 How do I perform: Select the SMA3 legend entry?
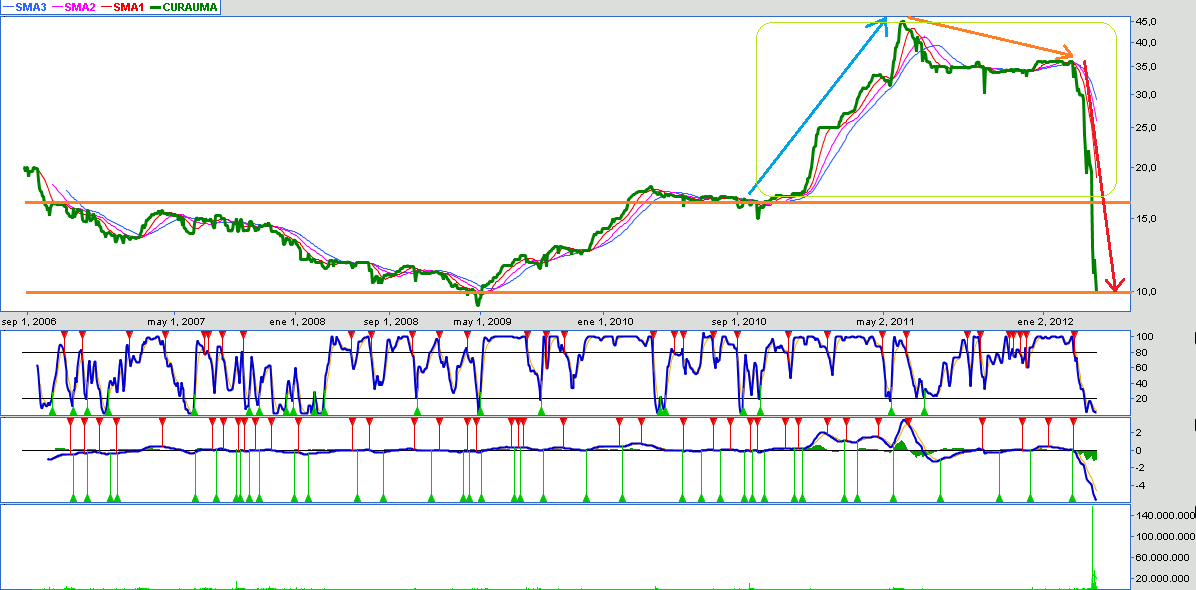(x=24, y=7)
